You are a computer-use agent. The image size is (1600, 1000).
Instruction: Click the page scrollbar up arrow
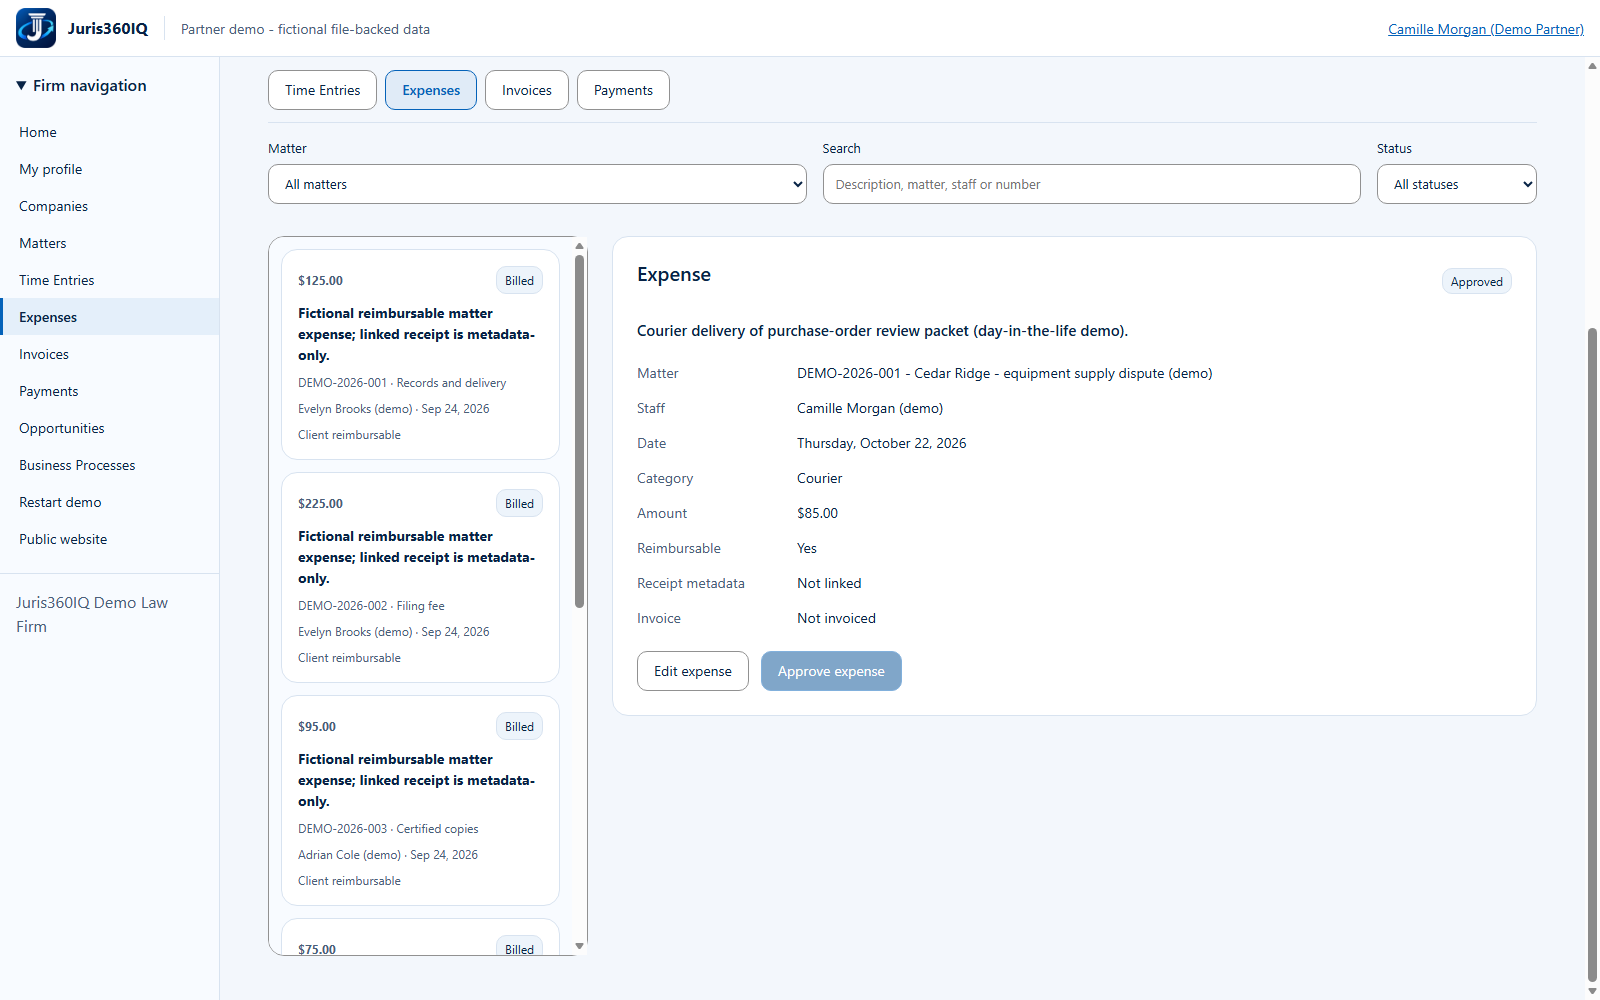click(x=1592, y=66)
